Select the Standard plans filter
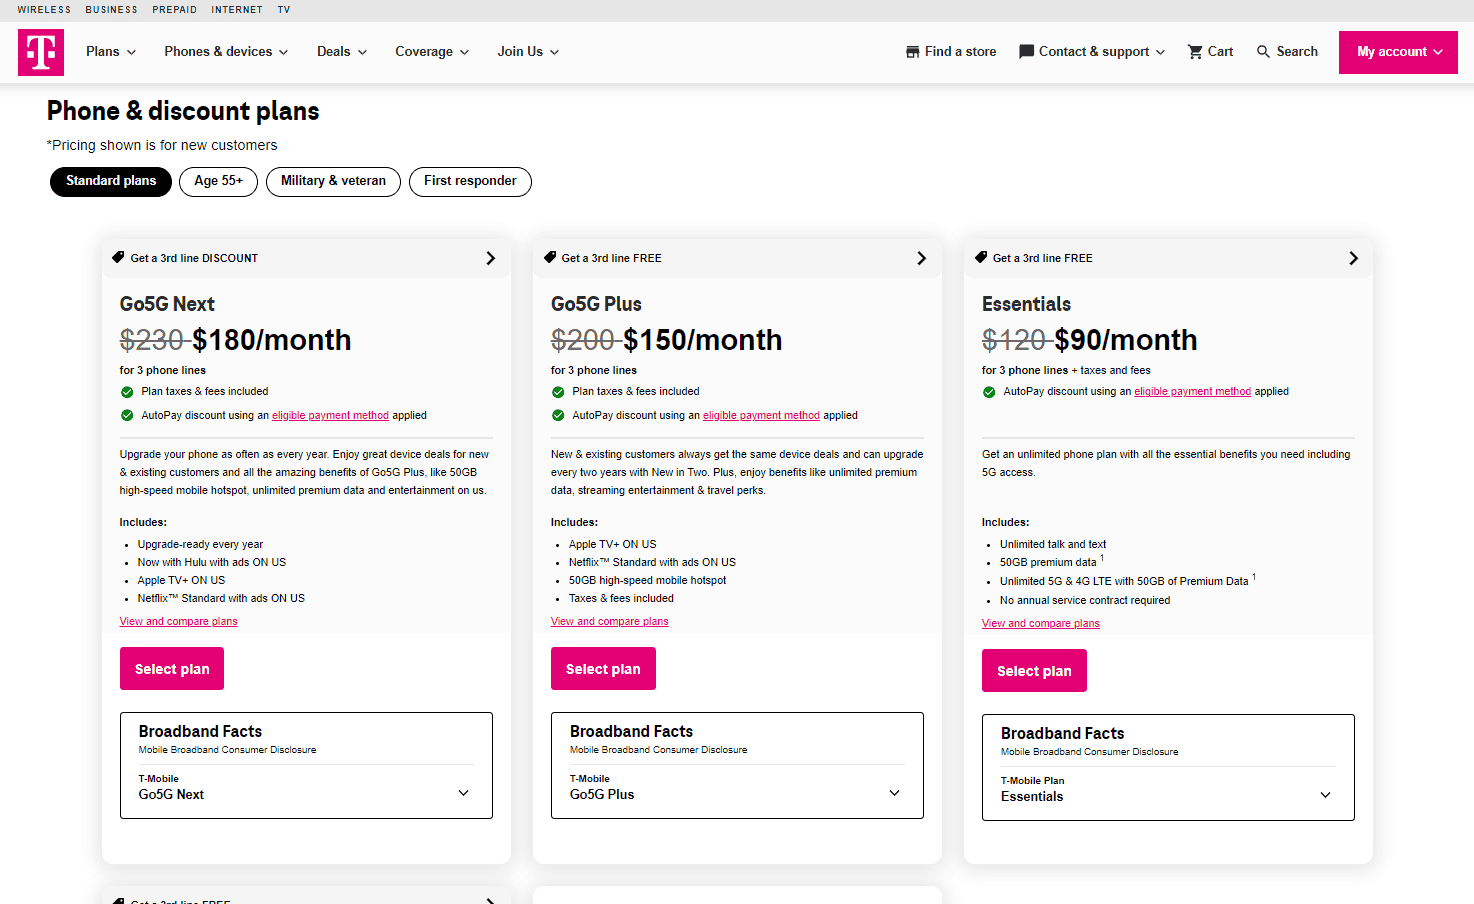 pyautogui.click(x=111, y=181)
